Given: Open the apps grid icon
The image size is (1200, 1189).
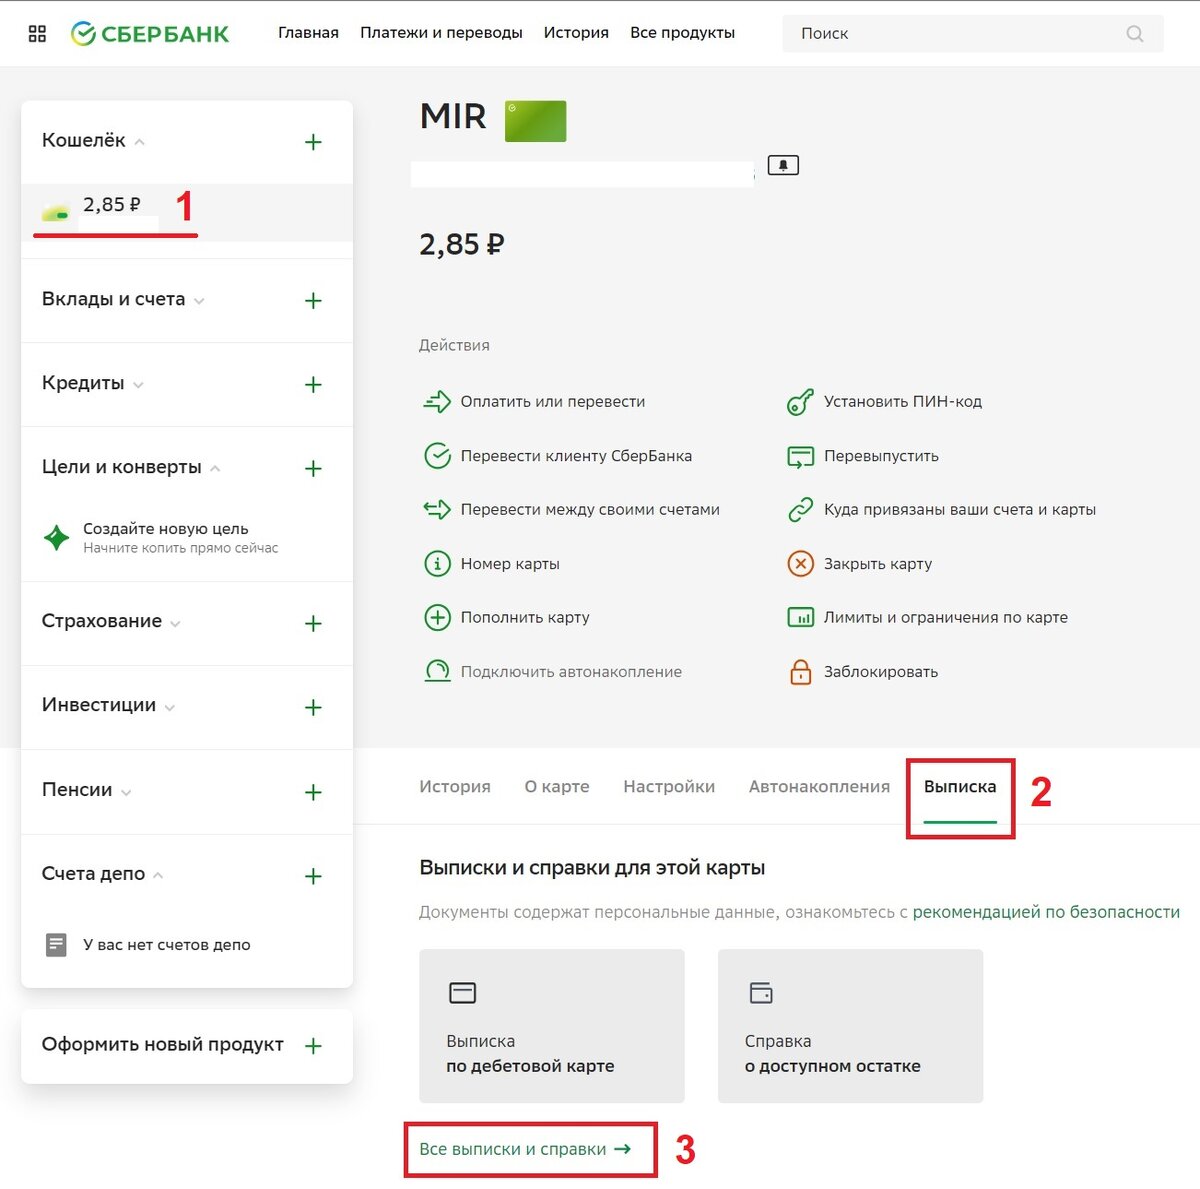Looking at the screenshot, I should (x=37, y=34).
